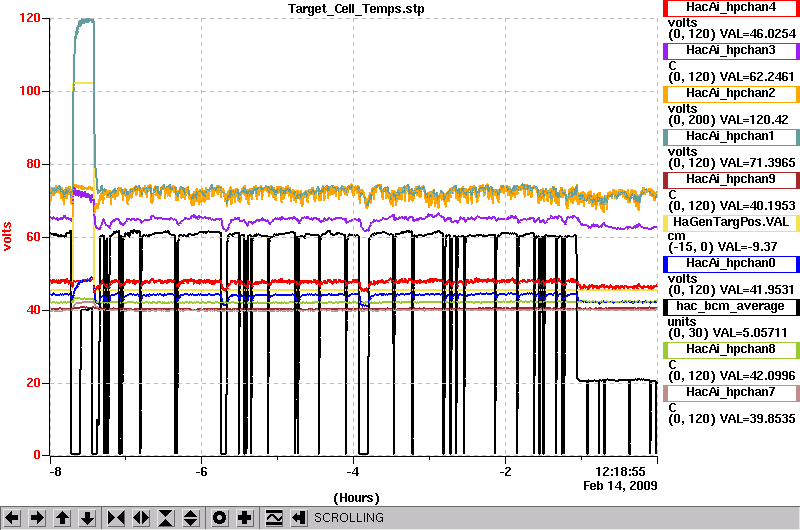Click the date Feb 14, 2009
Screen dimensions: 800x530
click(620, 486)
